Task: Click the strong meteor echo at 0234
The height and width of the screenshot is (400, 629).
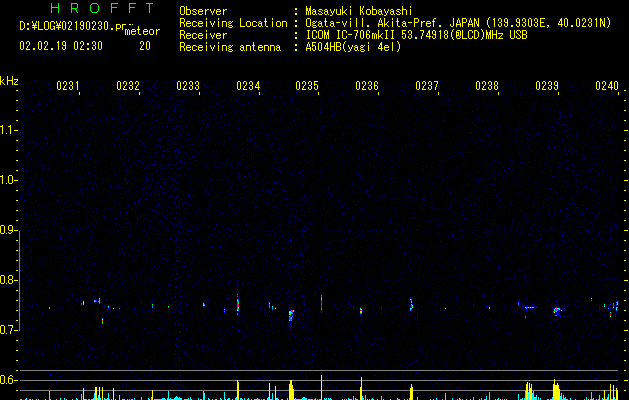Action: (x=238, y=305)
